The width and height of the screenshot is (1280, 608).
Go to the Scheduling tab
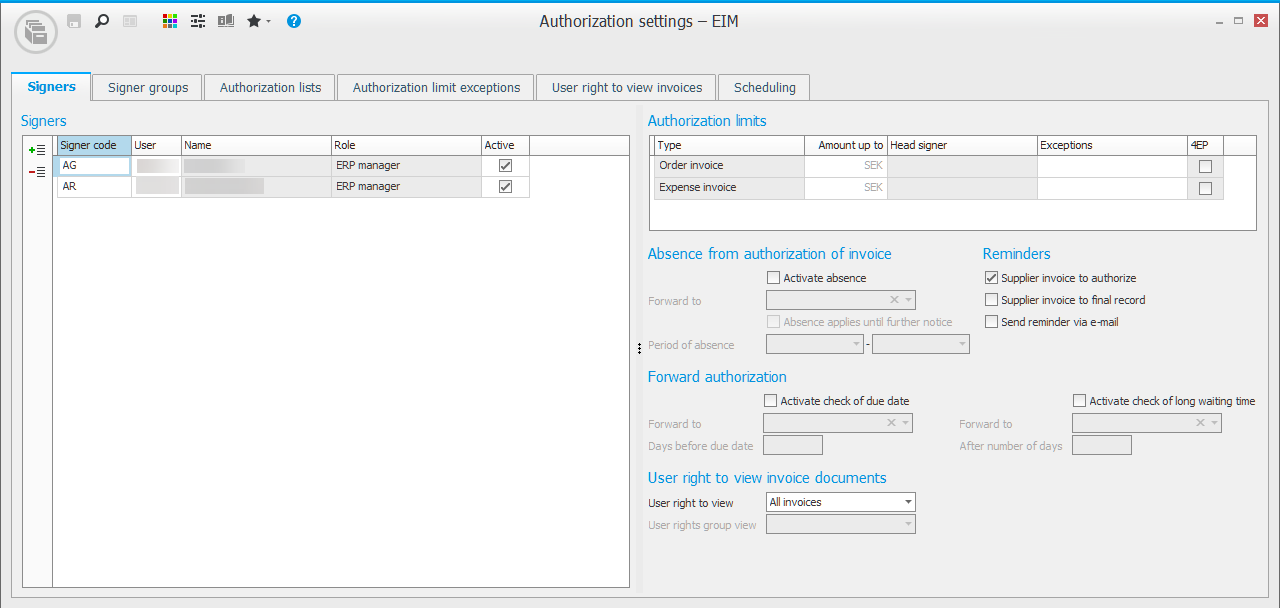point(764,88)
